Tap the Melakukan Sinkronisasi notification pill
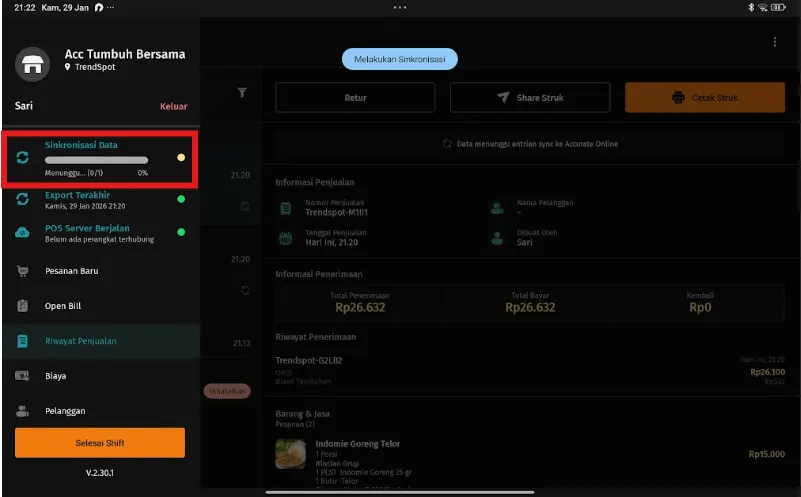 point(400,59)
